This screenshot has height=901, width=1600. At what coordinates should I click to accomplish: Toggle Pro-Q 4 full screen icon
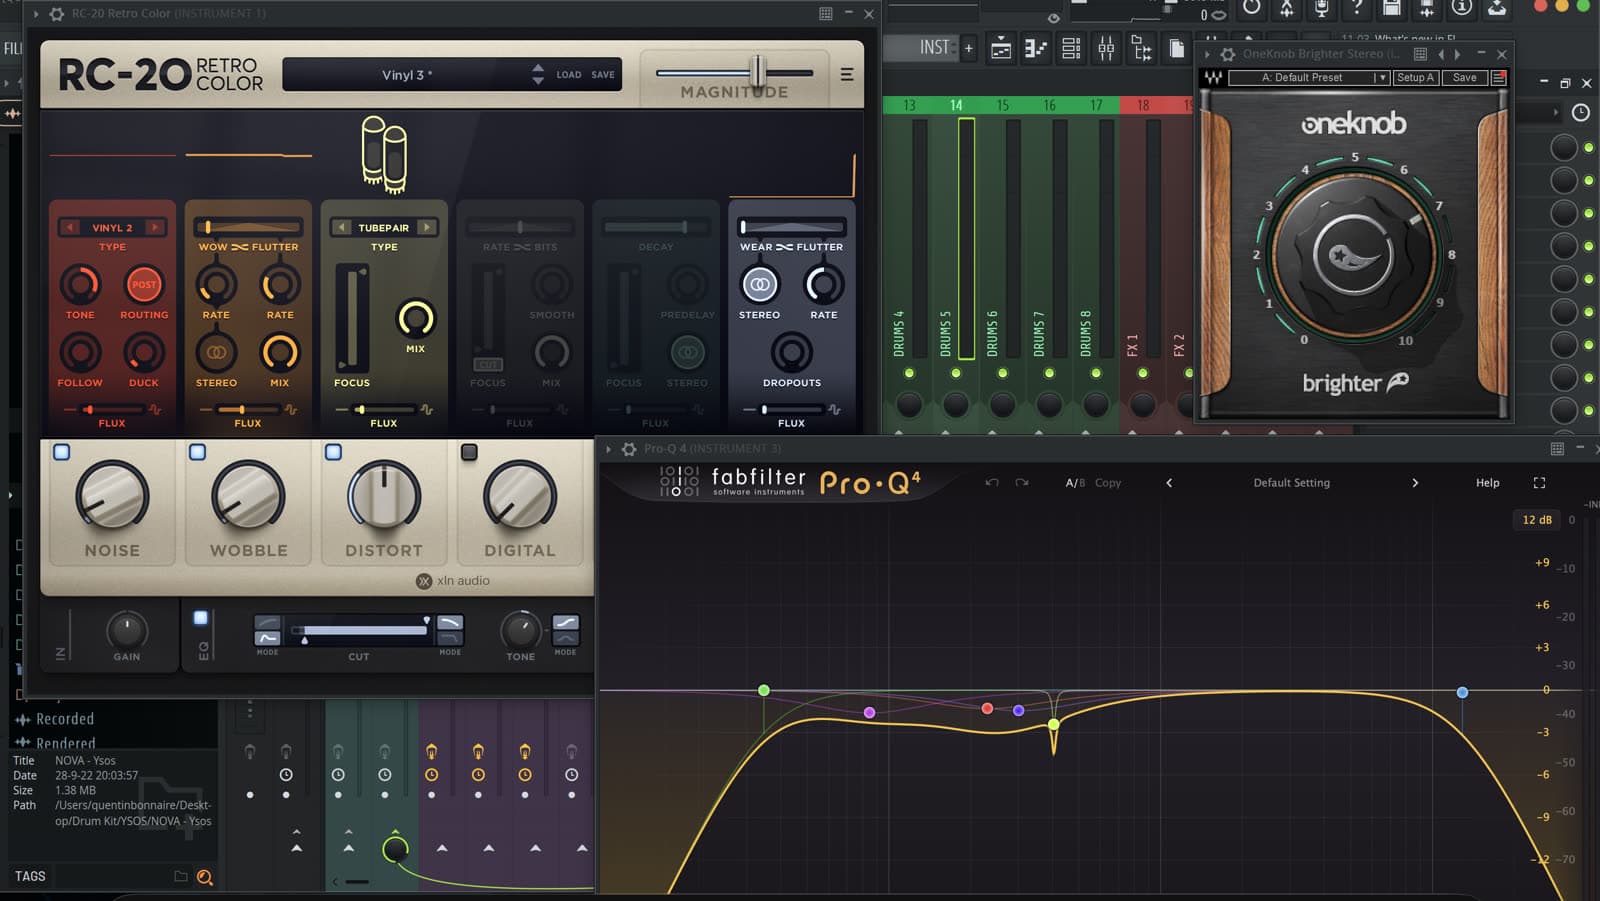point(1540,483)
